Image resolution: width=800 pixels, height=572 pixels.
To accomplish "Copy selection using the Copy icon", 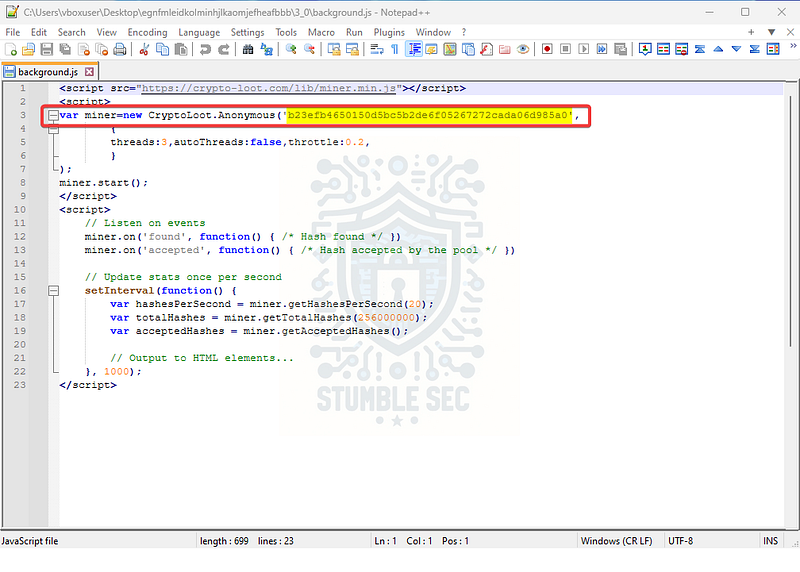I will (x=163, y=49).
